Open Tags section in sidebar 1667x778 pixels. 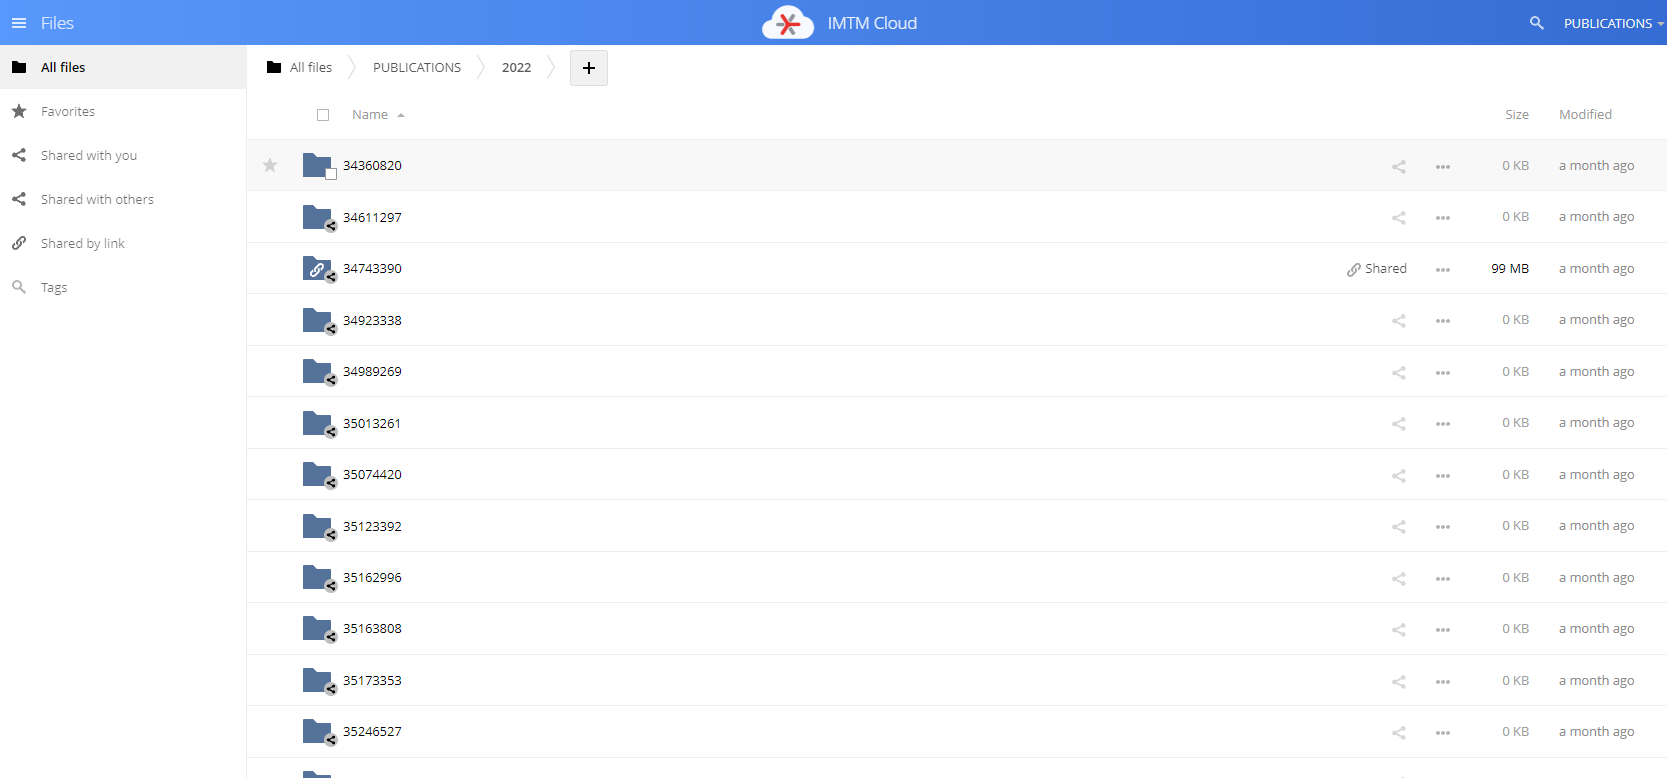(123, 287)
